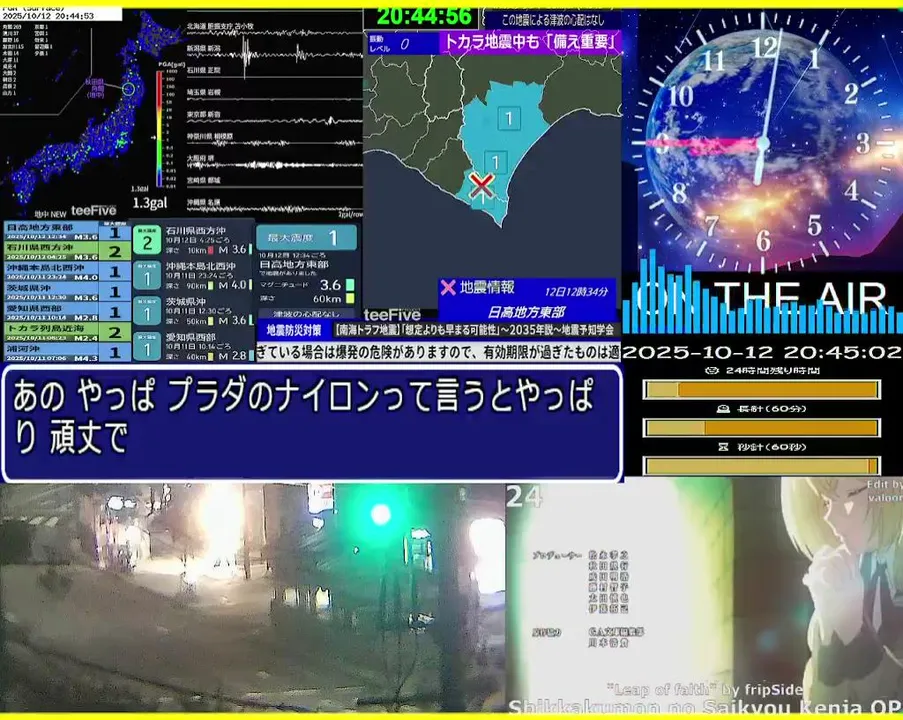Open the street webcam video feed

point(252,598)
